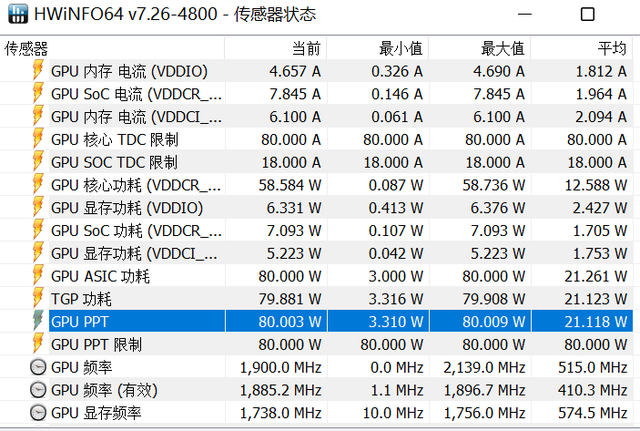Image resolution: width=640 pixels, height=431 pixels.
Task: Select the GPU 内存 电流 (VDDIO) sensor label
Action: pos(129,71)
